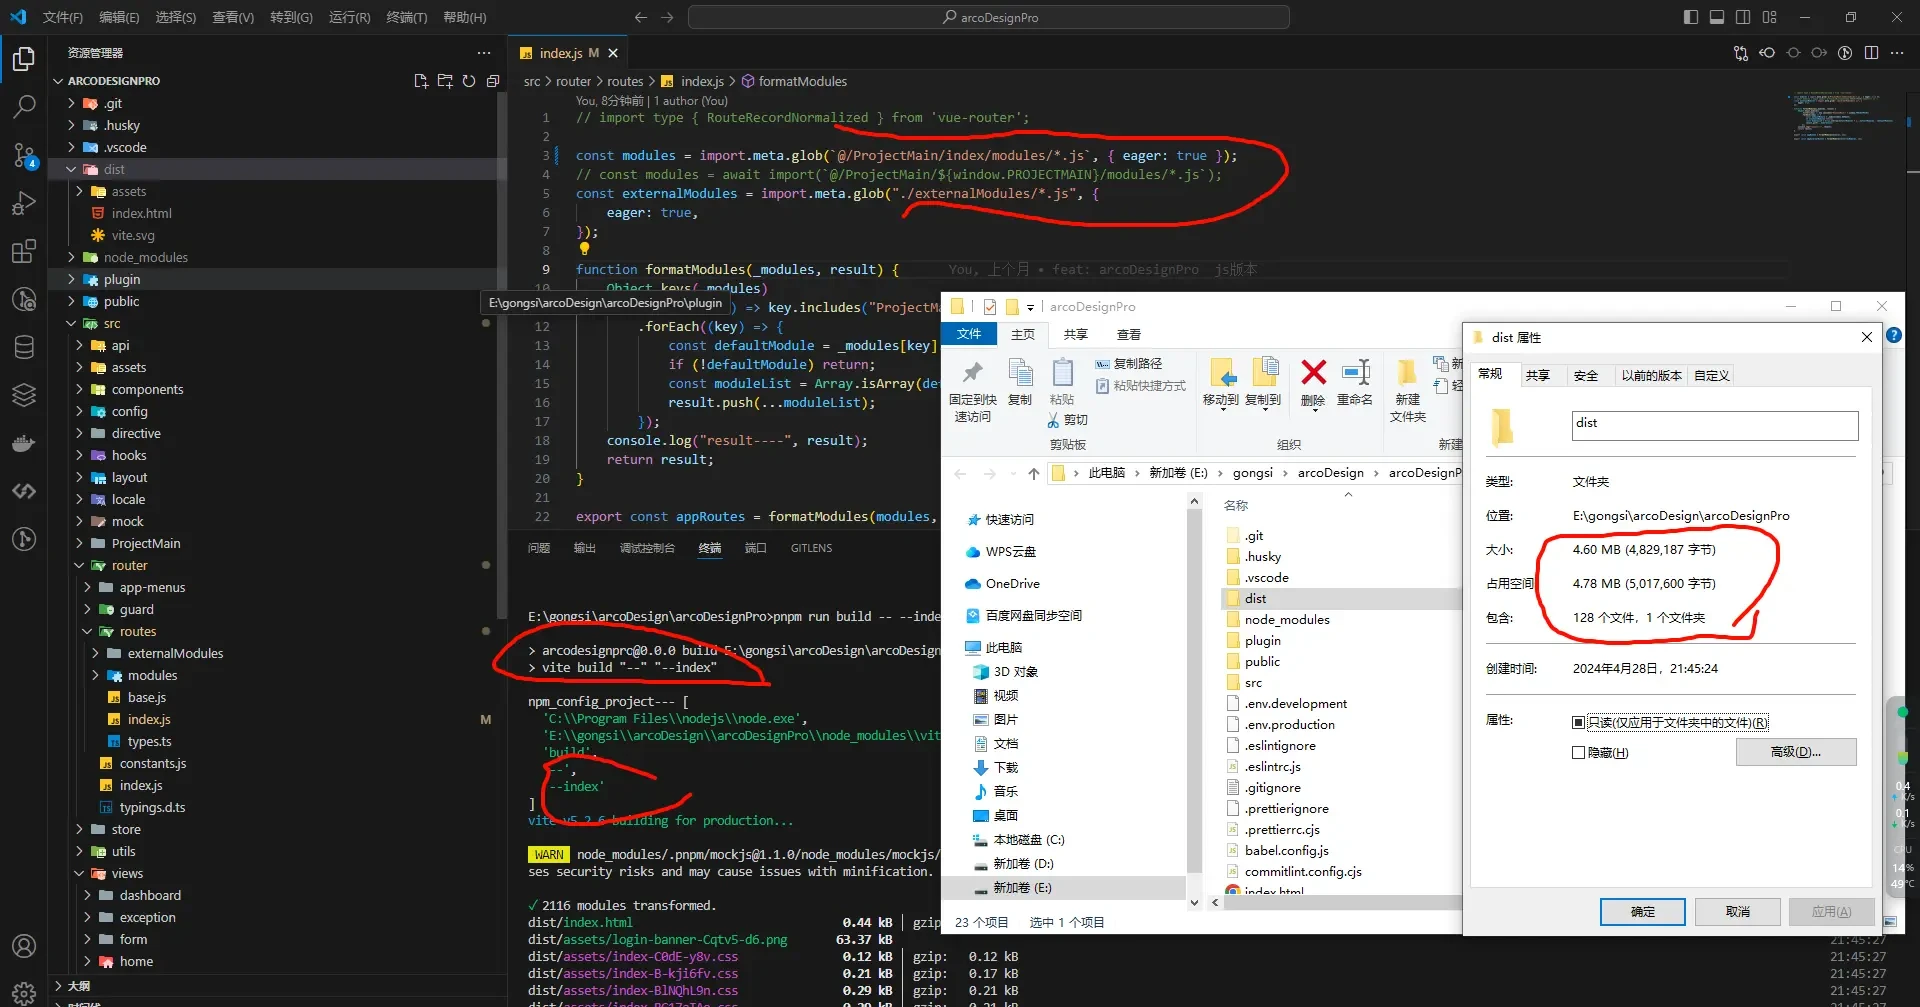Image resolution: width=1920 pixels, height=1007 pixels.
Task: Open the Explorer view in activity bar
Action: click(24, 59)
